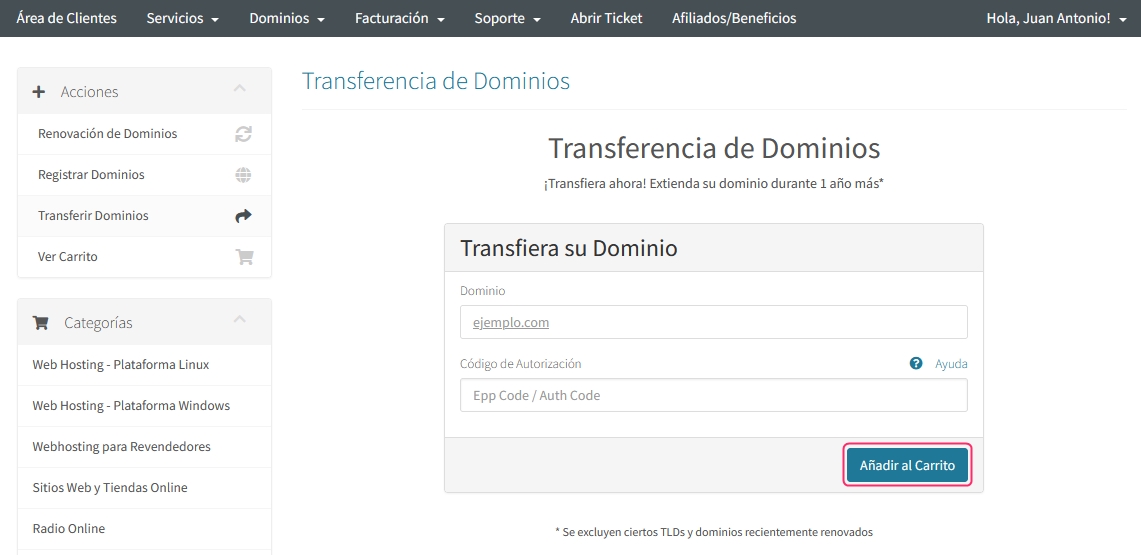Click the cart icon in Categorías header
Image resolution: width=1141 pixels, height=555 pixels.
(x=41, y=323)
